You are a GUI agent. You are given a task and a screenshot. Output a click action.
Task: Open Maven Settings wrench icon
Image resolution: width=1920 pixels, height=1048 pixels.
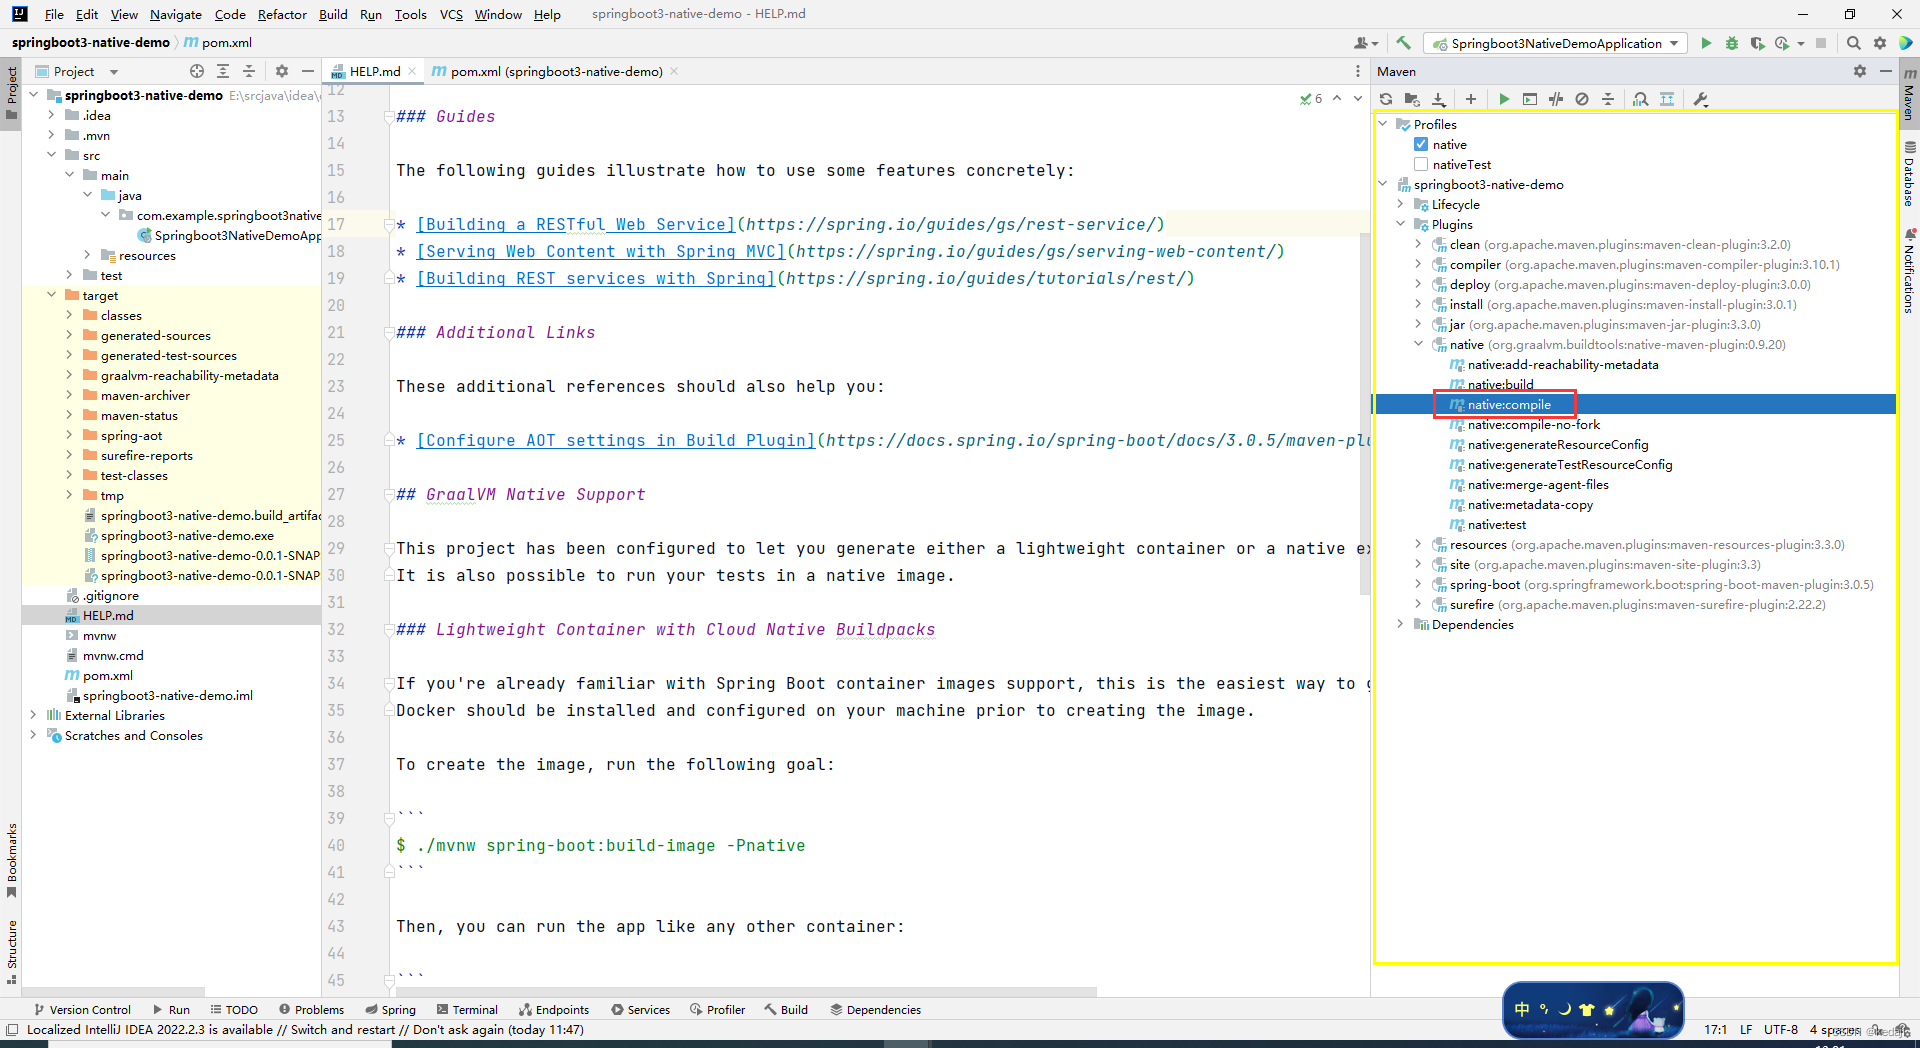(x=1701, y=99)
